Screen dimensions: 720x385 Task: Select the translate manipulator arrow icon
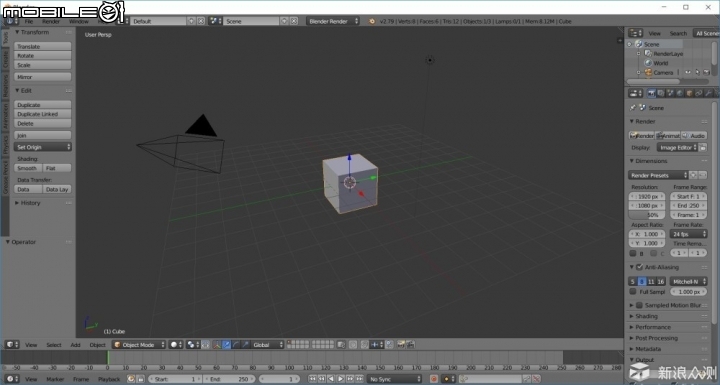click(x=226, y=345)
